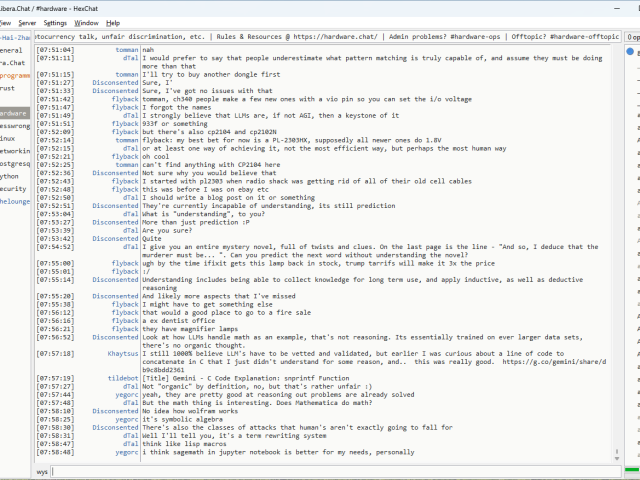The height and width of the screenshot is (480, 640).
Task: Select the #hardware channel in the channel list
Action: [x=14, y=113]
